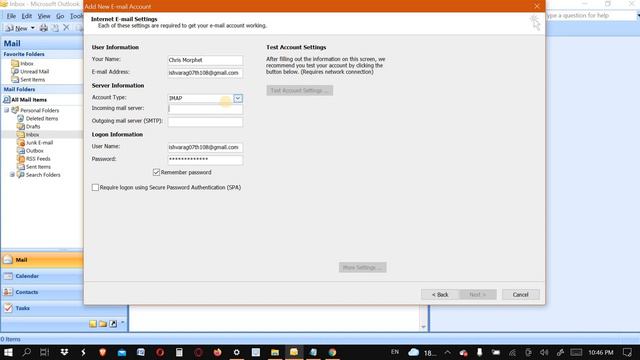The width and height of the screenshot is (640, 360).
Task: Click the Notes icon in navigation pane bottom
Action: [x=93, y=324]
